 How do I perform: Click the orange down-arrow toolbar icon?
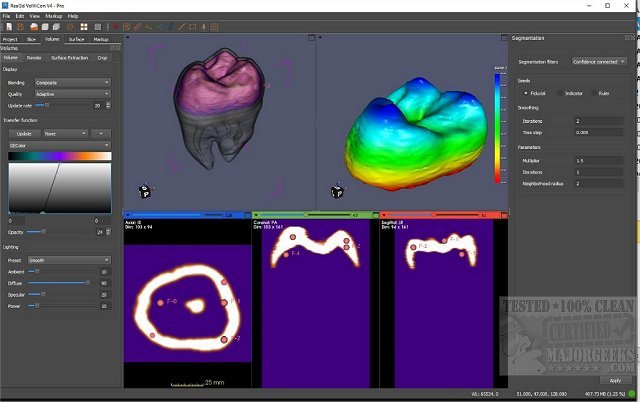point(204,27)
